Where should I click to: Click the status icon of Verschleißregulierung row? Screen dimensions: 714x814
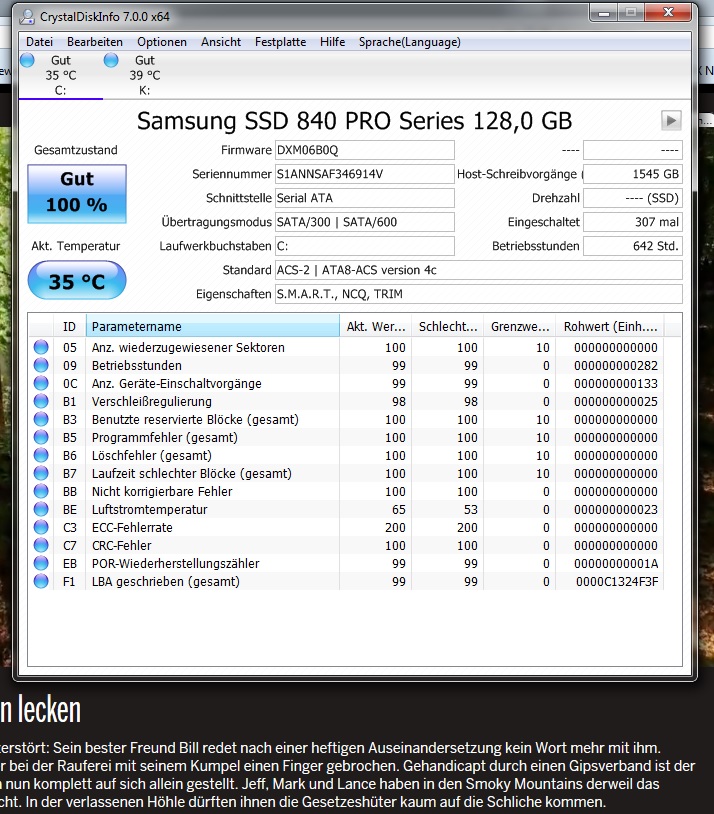[x=41, y=401]
